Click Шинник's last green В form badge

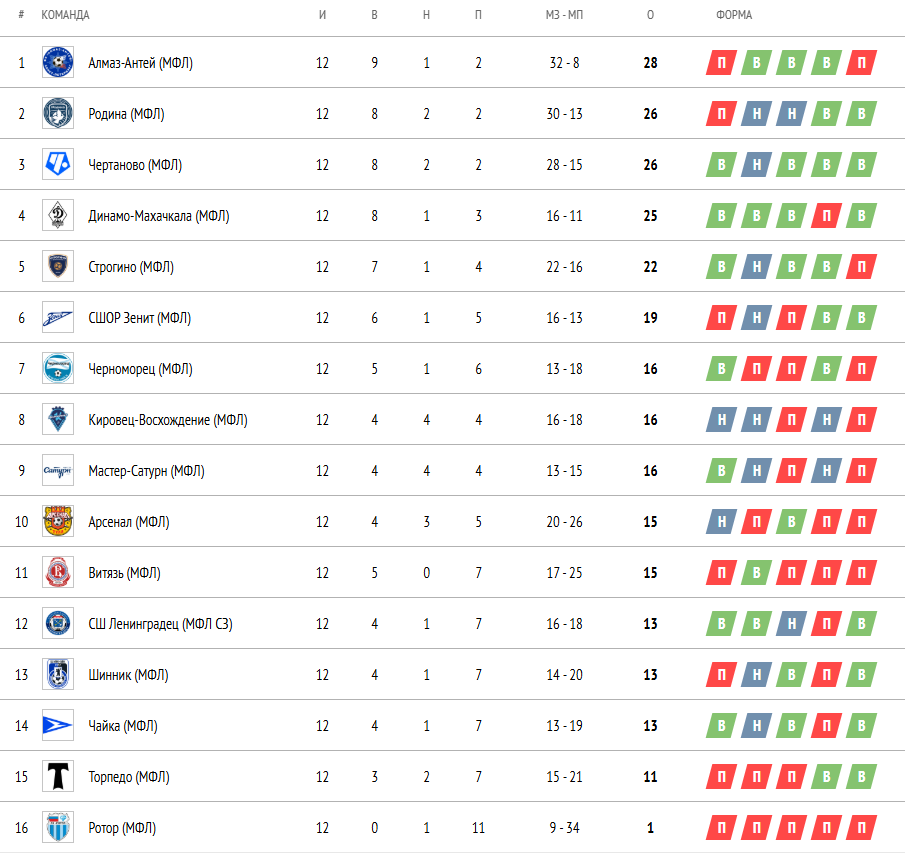point(862,675)
